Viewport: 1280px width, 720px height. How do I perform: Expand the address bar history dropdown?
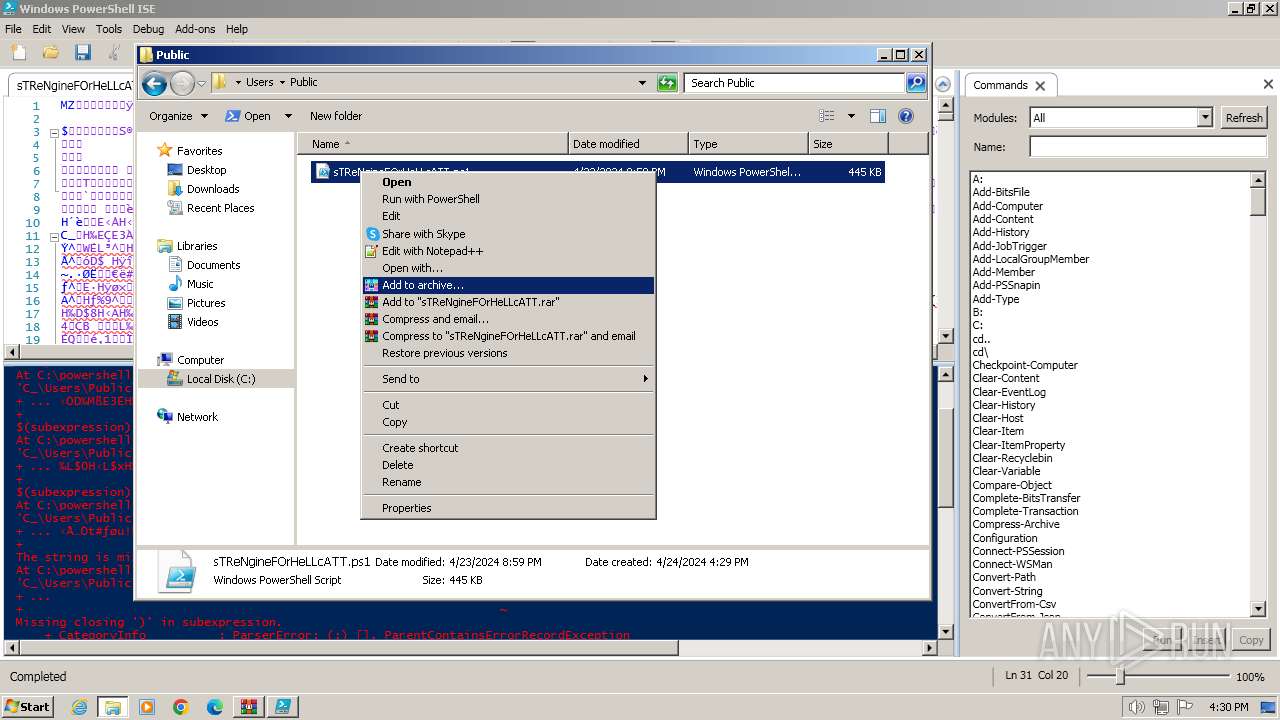pyautogui.click(x=642, y=83)
